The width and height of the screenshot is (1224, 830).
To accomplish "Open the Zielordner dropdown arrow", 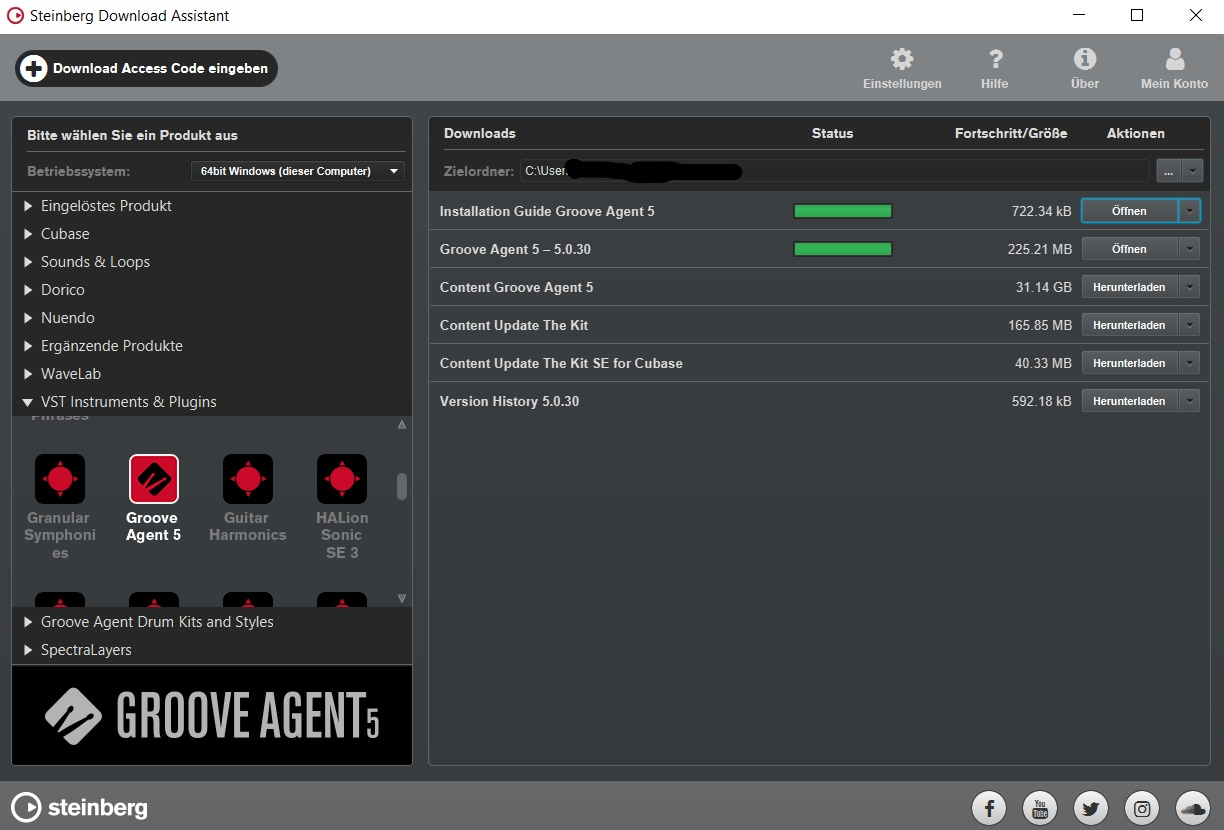I will [1191, 171].
